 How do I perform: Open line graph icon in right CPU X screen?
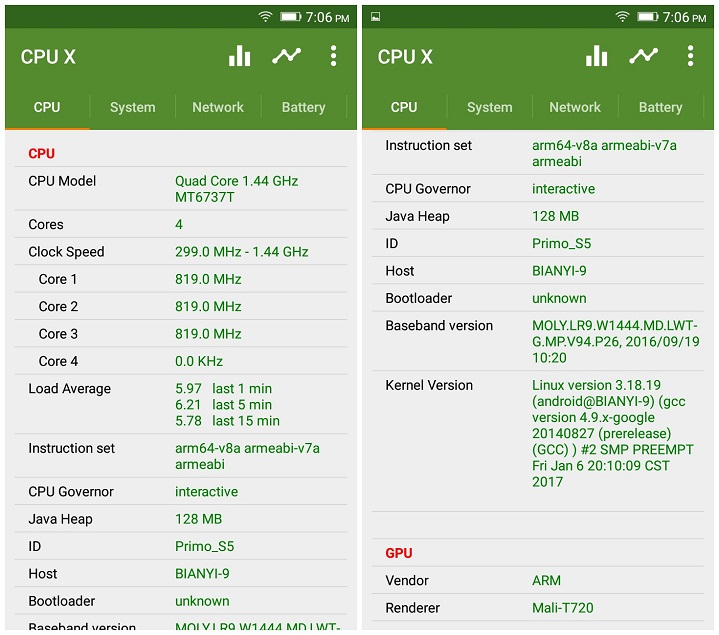tap(644, 56)
